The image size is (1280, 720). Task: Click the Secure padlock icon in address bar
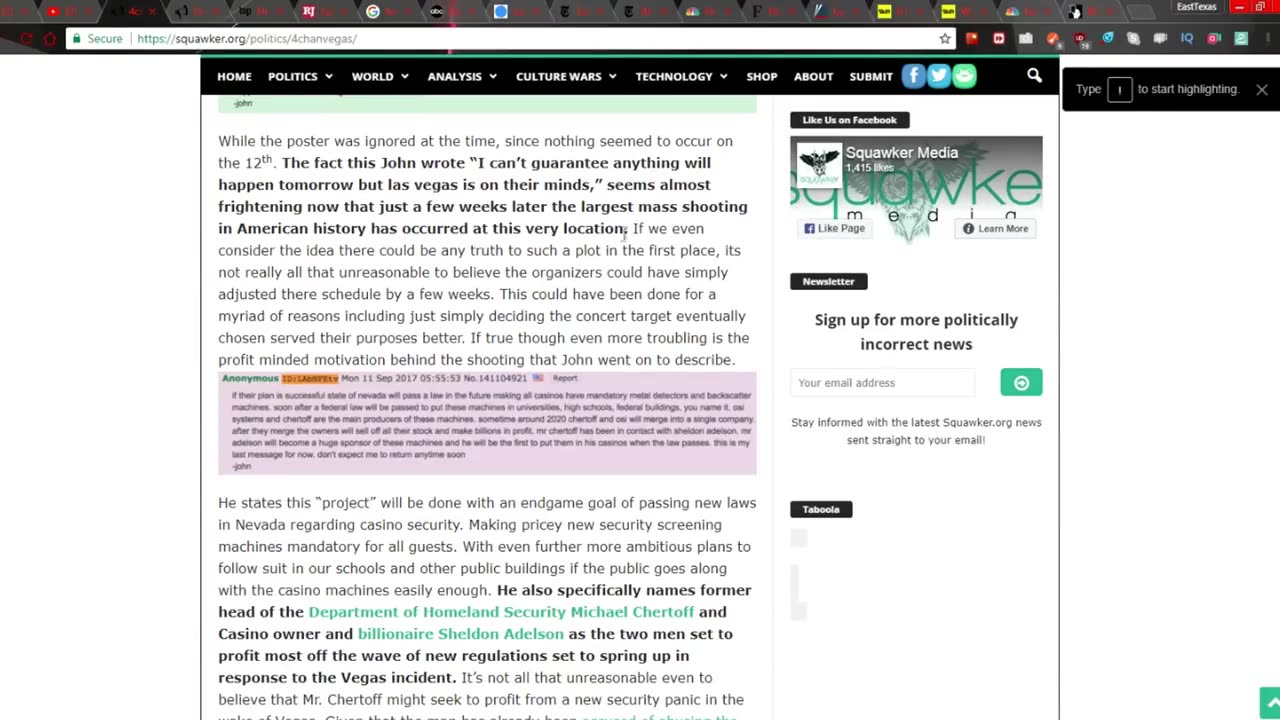[77, 39]
